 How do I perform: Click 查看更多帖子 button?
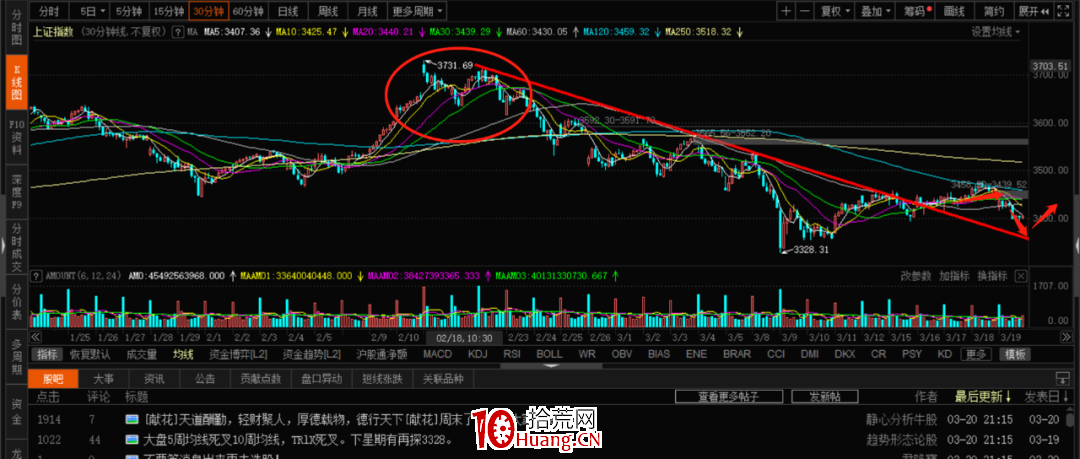(729, 396)
